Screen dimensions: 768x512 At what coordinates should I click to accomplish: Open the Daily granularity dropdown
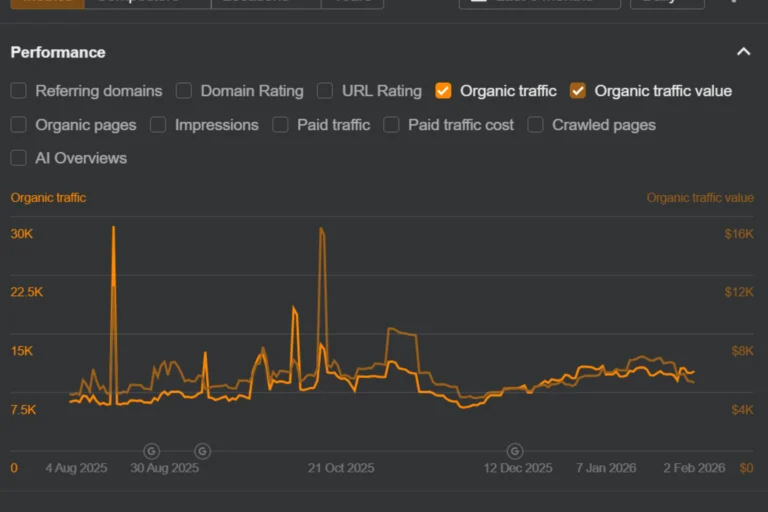tap(666, 2)
